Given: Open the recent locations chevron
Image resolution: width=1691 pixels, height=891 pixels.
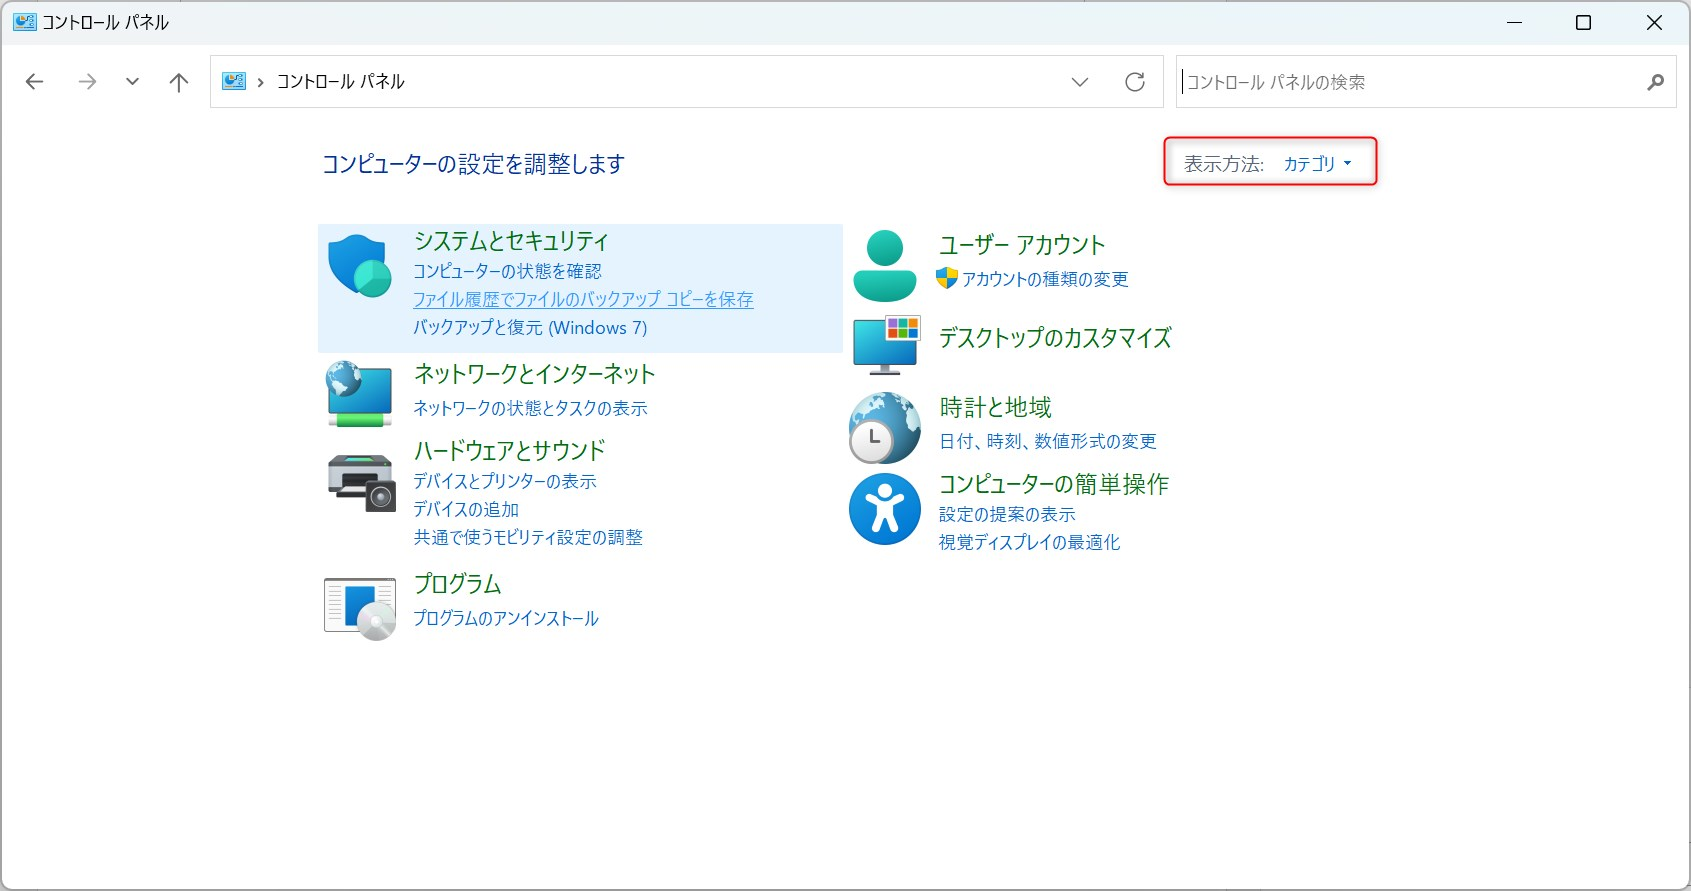Looking at the screenshot, I should [x=132, y=82].
